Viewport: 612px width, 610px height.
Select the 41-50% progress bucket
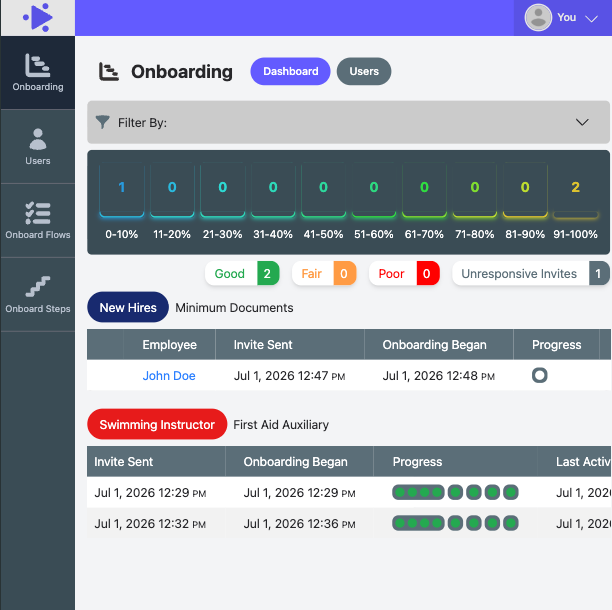pos(323,202)
